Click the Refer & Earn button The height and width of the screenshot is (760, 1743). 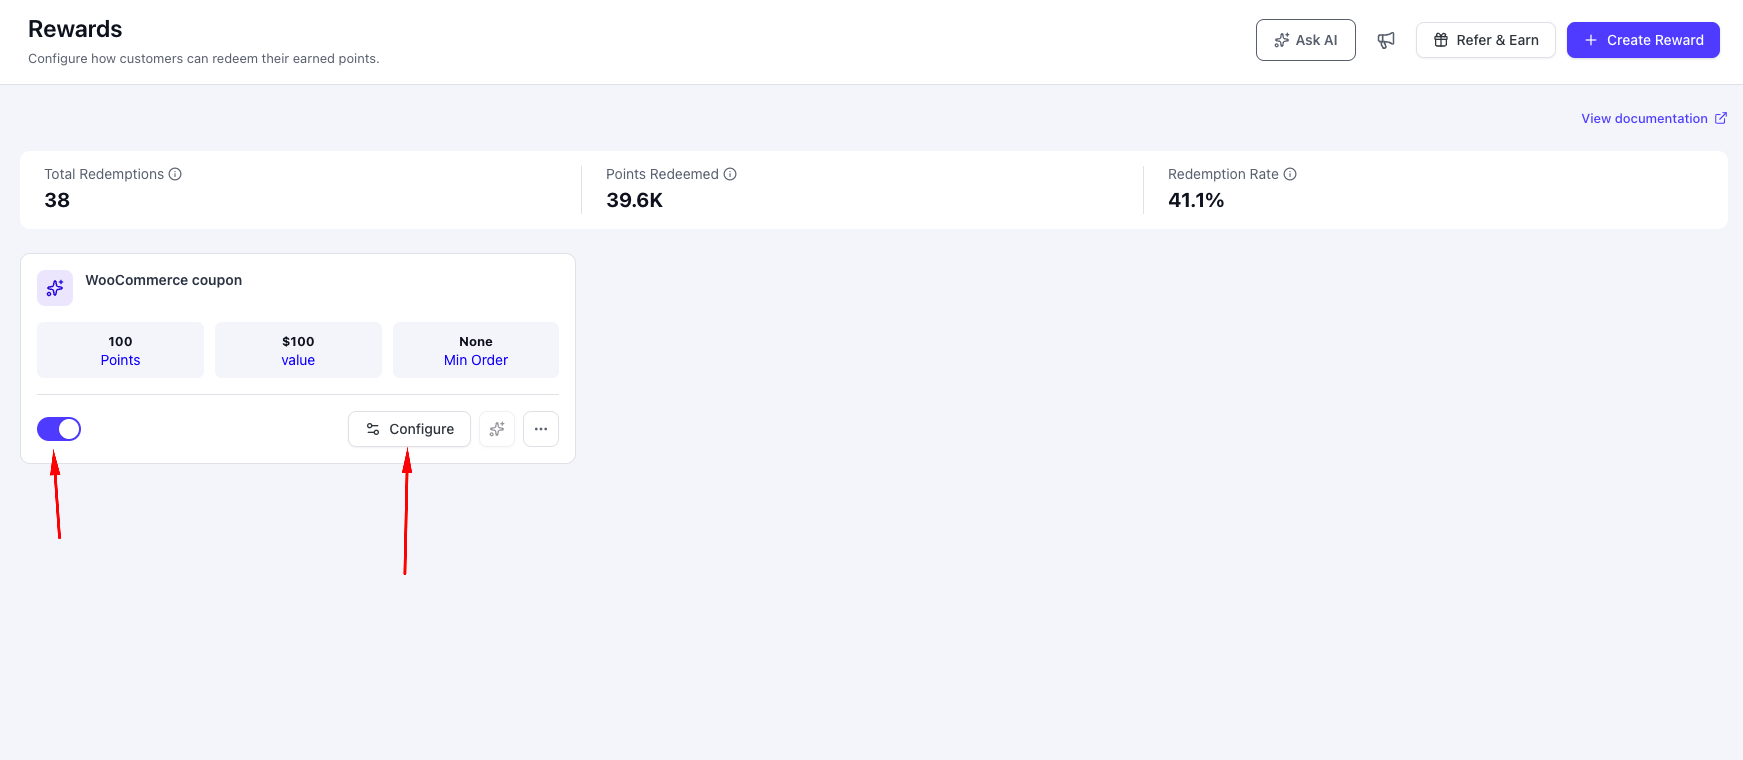tap(1486, 40)
